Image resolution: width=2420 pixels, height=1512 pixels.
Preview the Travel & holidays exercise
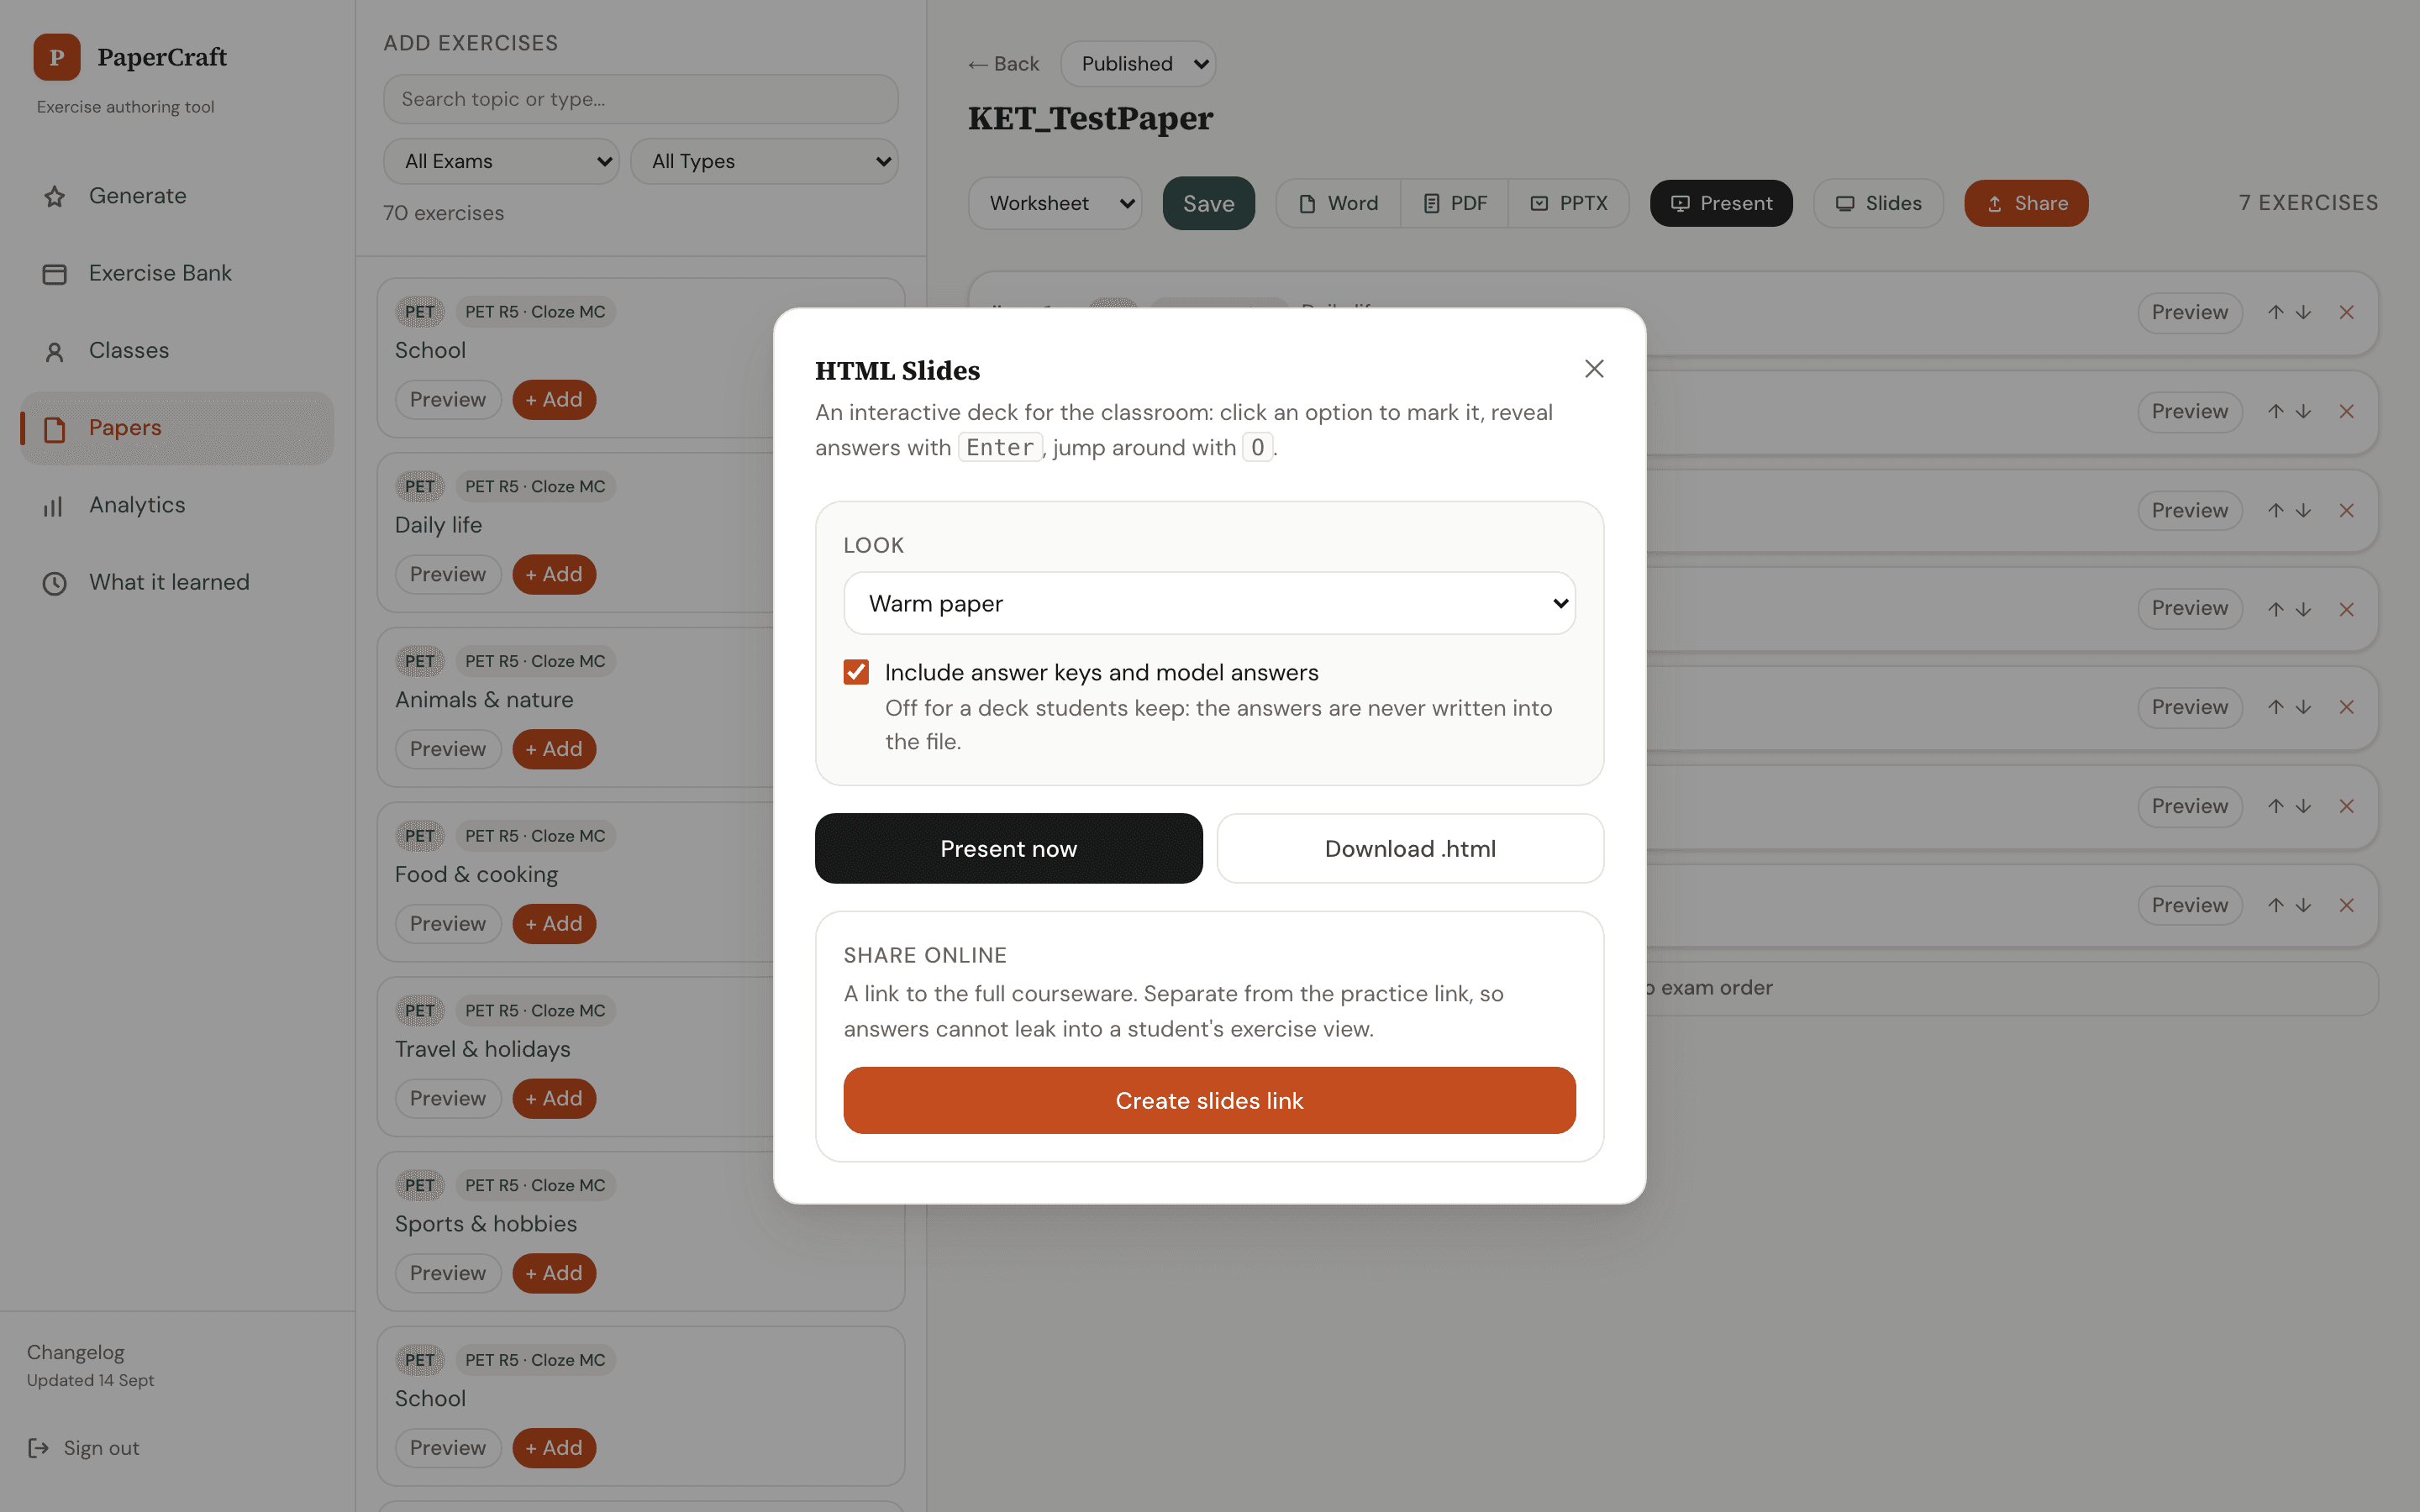click(448, 1098)
